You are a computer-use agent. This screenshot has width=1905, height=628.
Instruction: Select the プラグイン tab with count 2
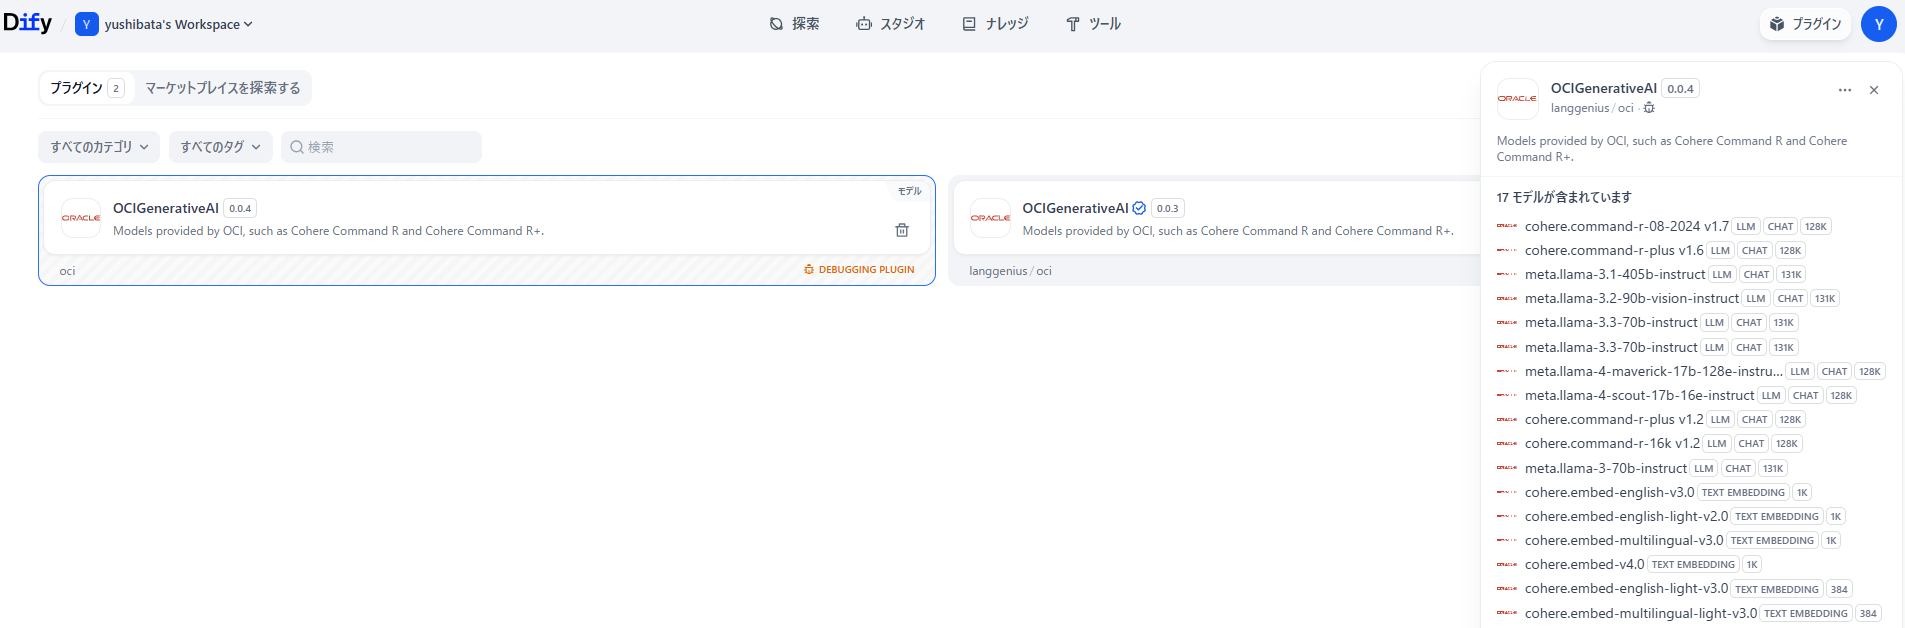[87, 88]
